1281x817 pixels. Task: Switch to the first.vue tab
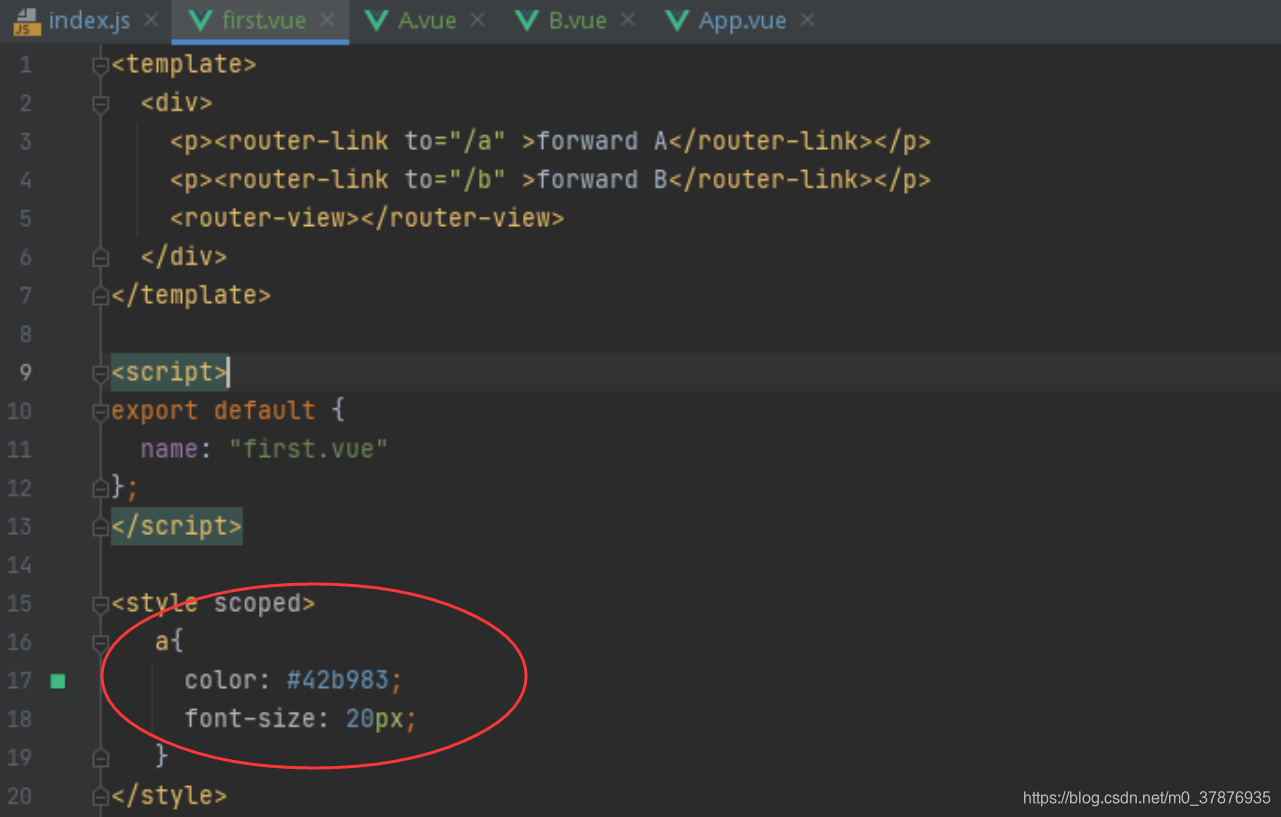click(260, 21)
